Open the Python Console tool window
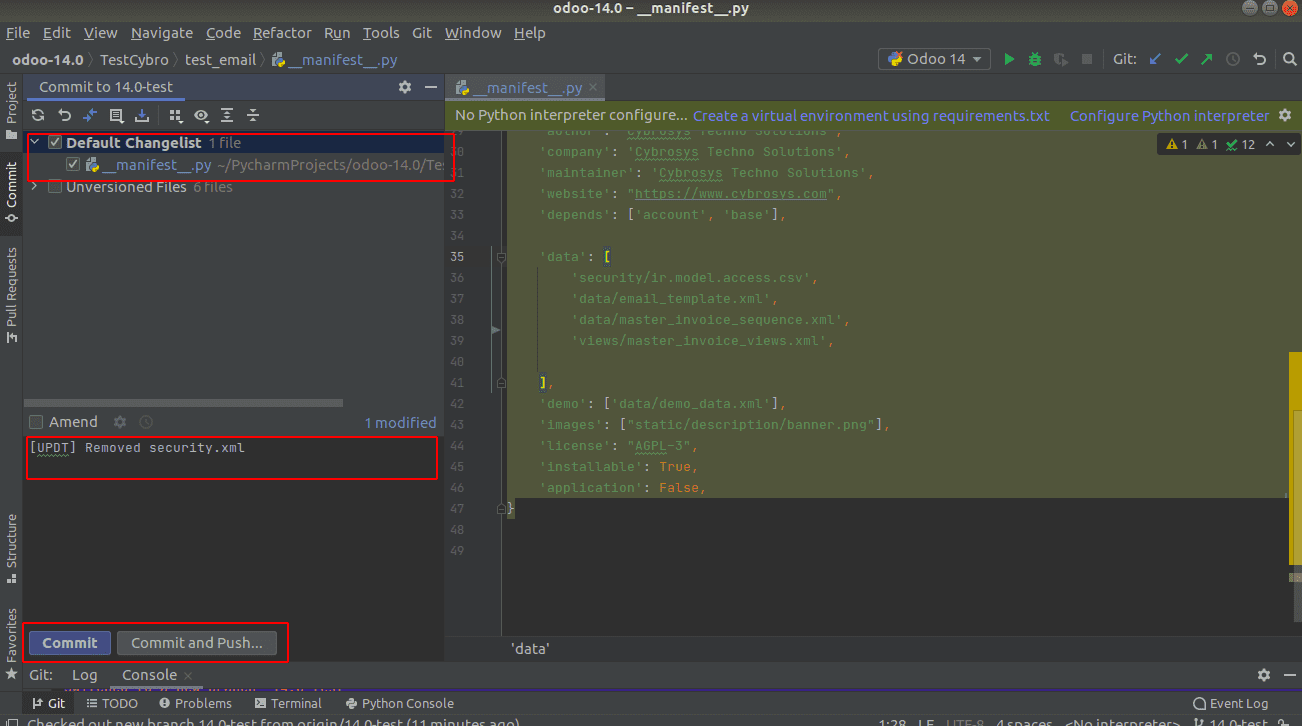 (x=399, y=703)
